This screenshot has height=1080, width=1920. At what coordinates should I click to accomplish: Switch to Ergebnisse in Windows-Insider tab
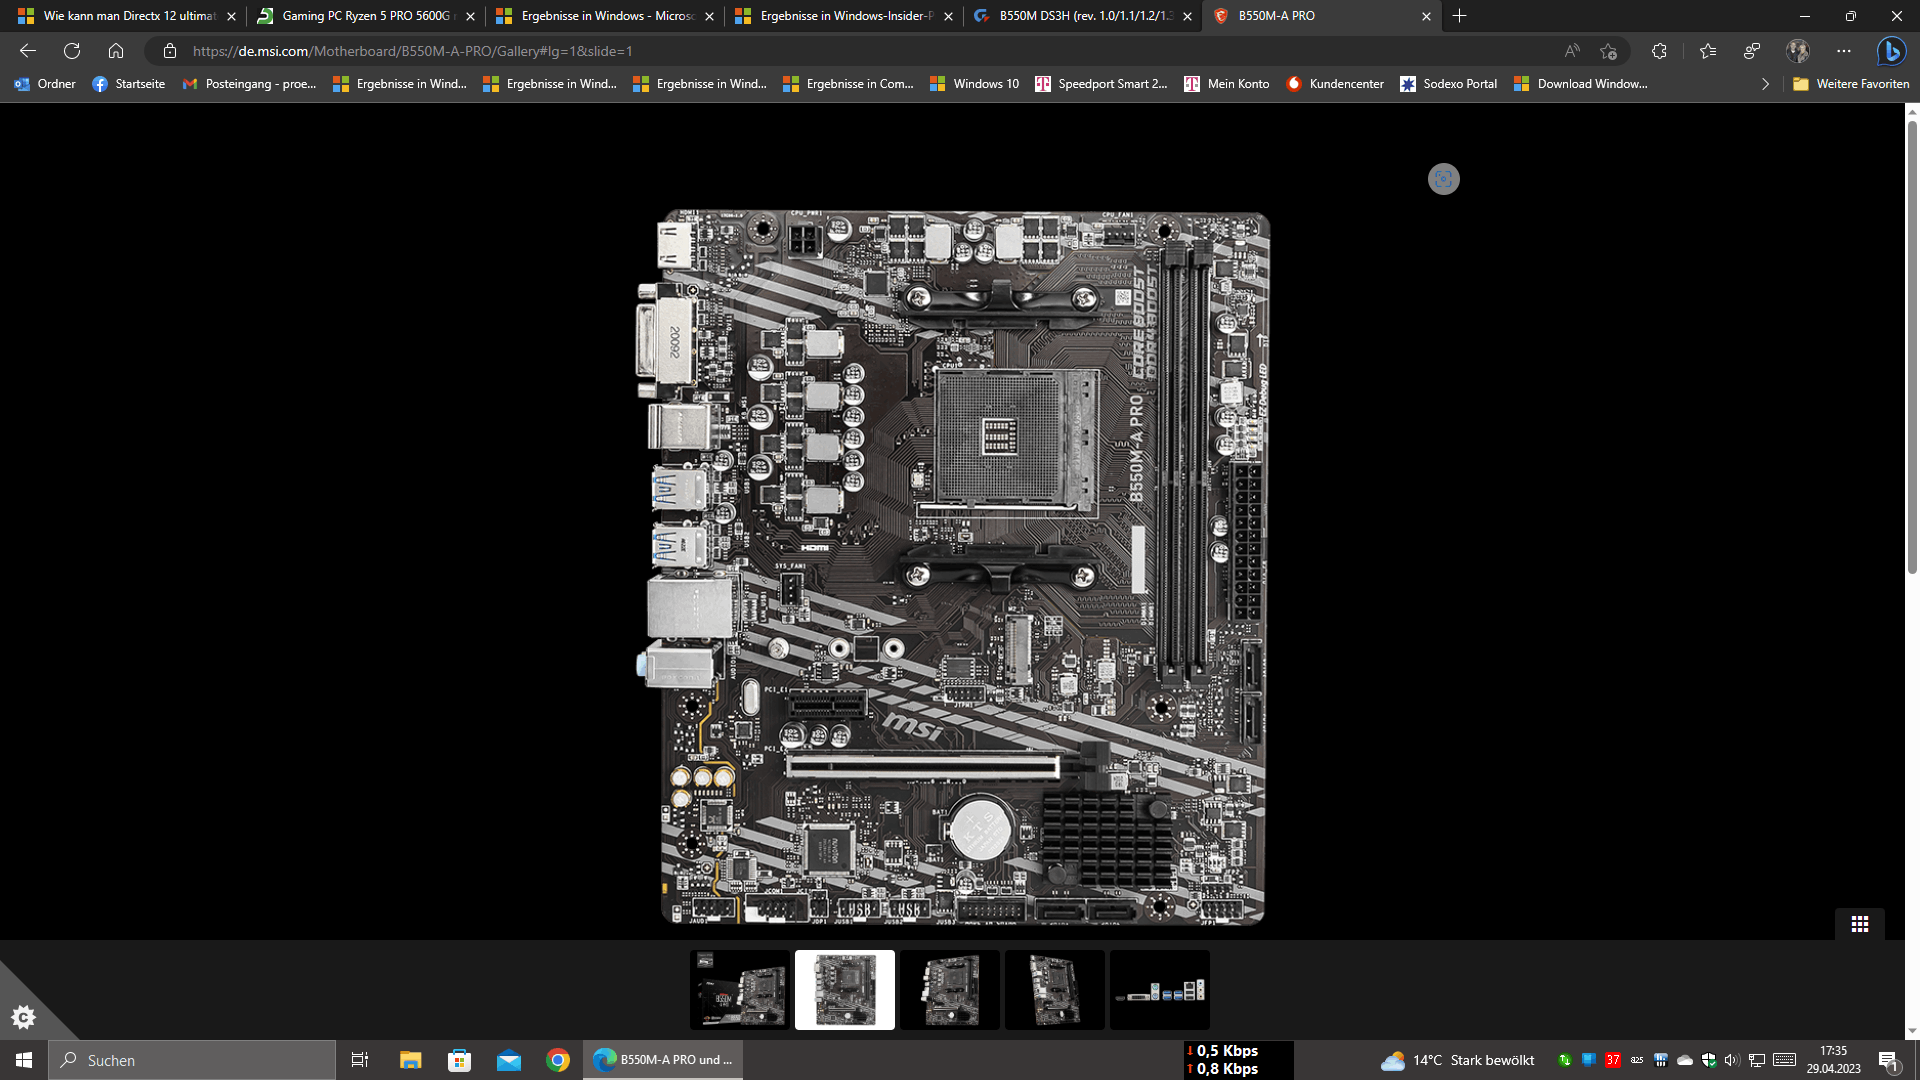(843, 16)
